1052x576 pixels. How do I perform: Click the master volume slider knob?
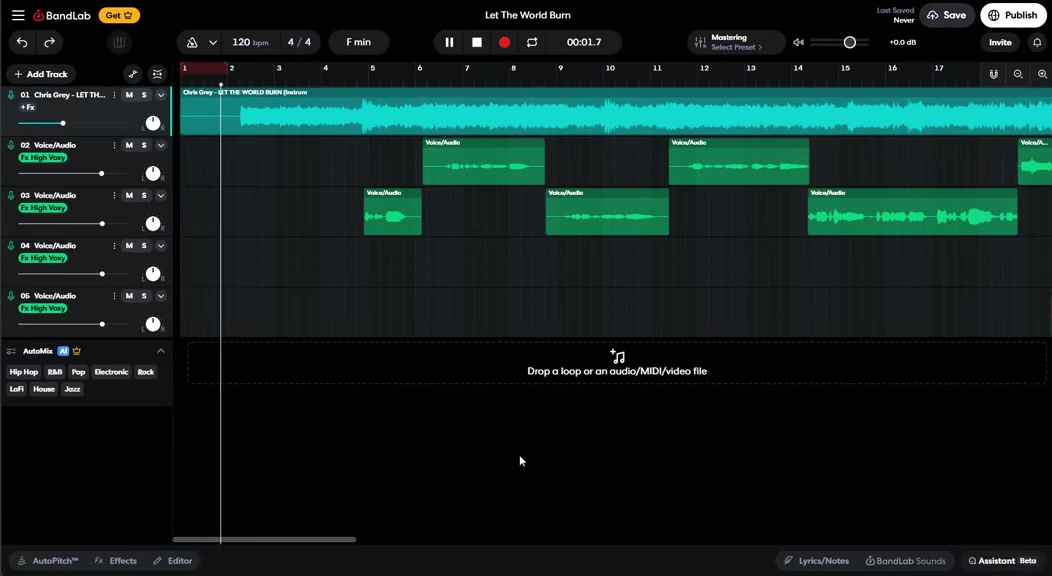pos(849,42)
